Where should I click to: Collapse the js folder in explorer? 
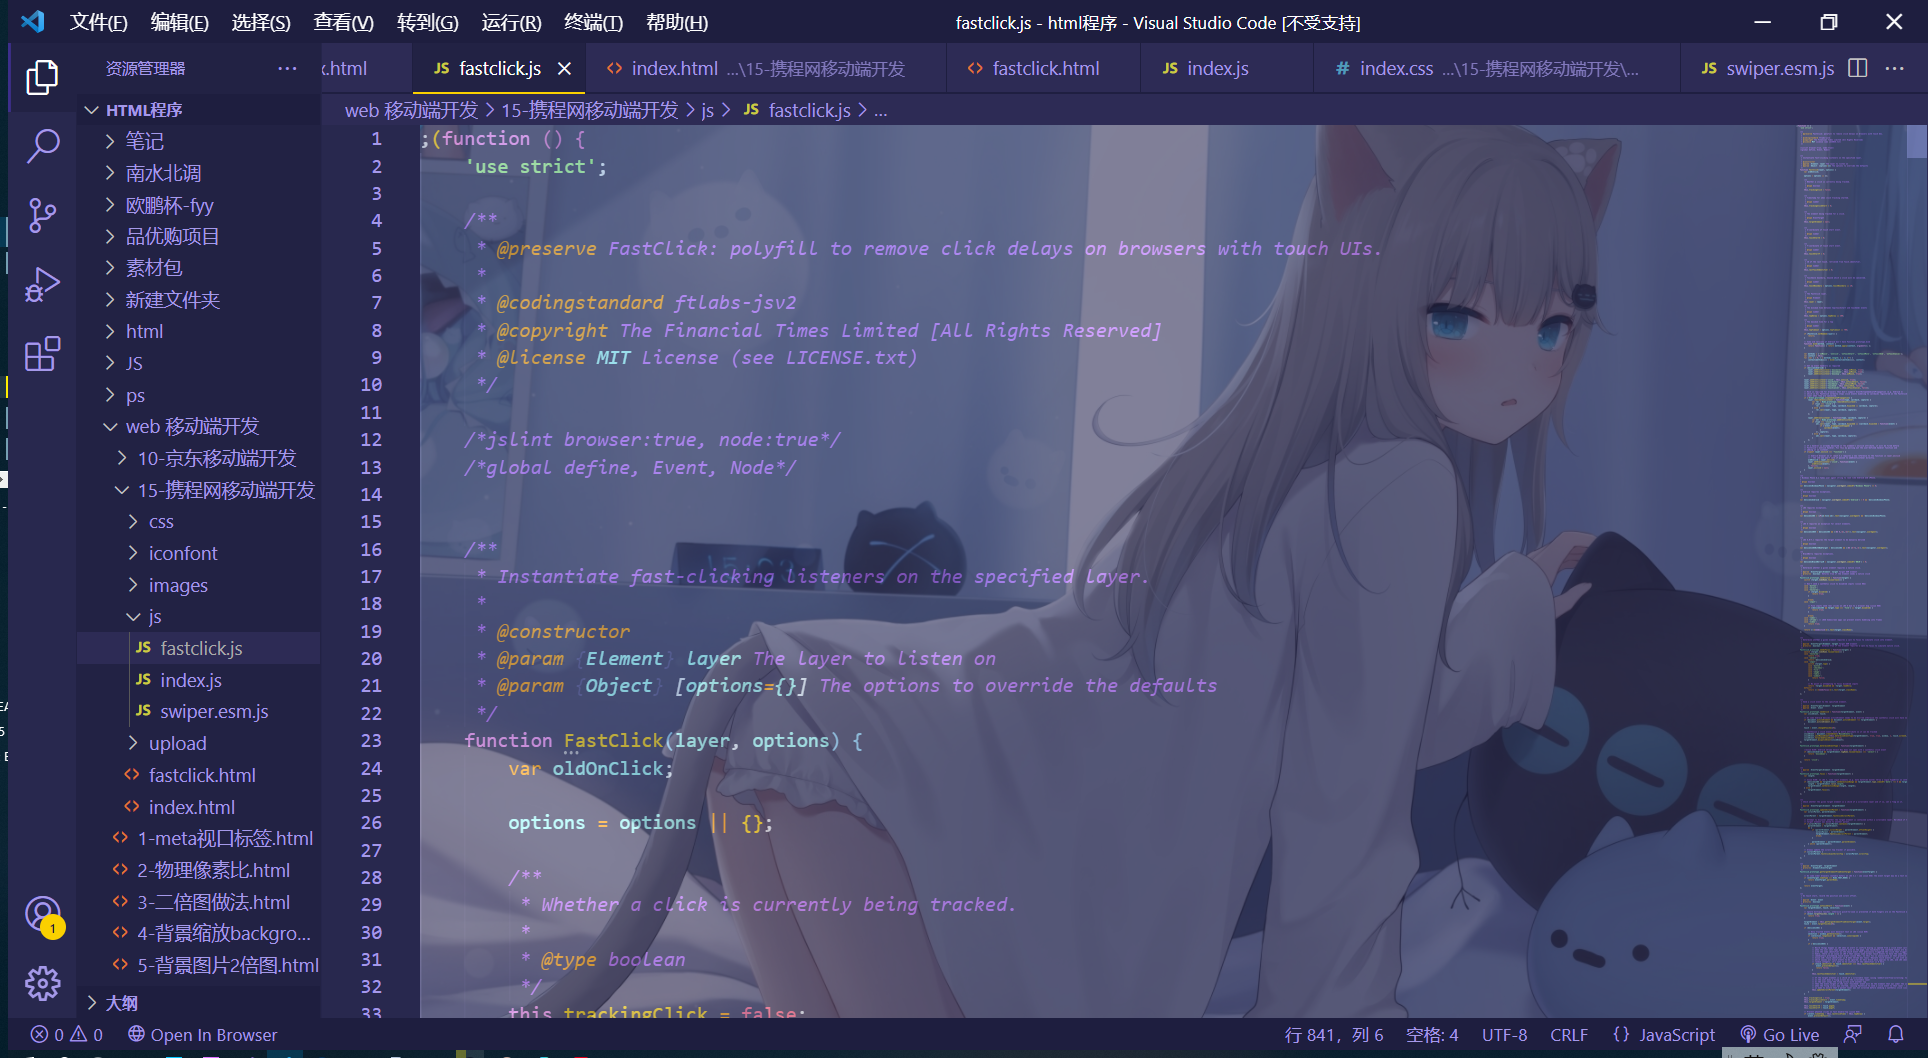(153, 616)
